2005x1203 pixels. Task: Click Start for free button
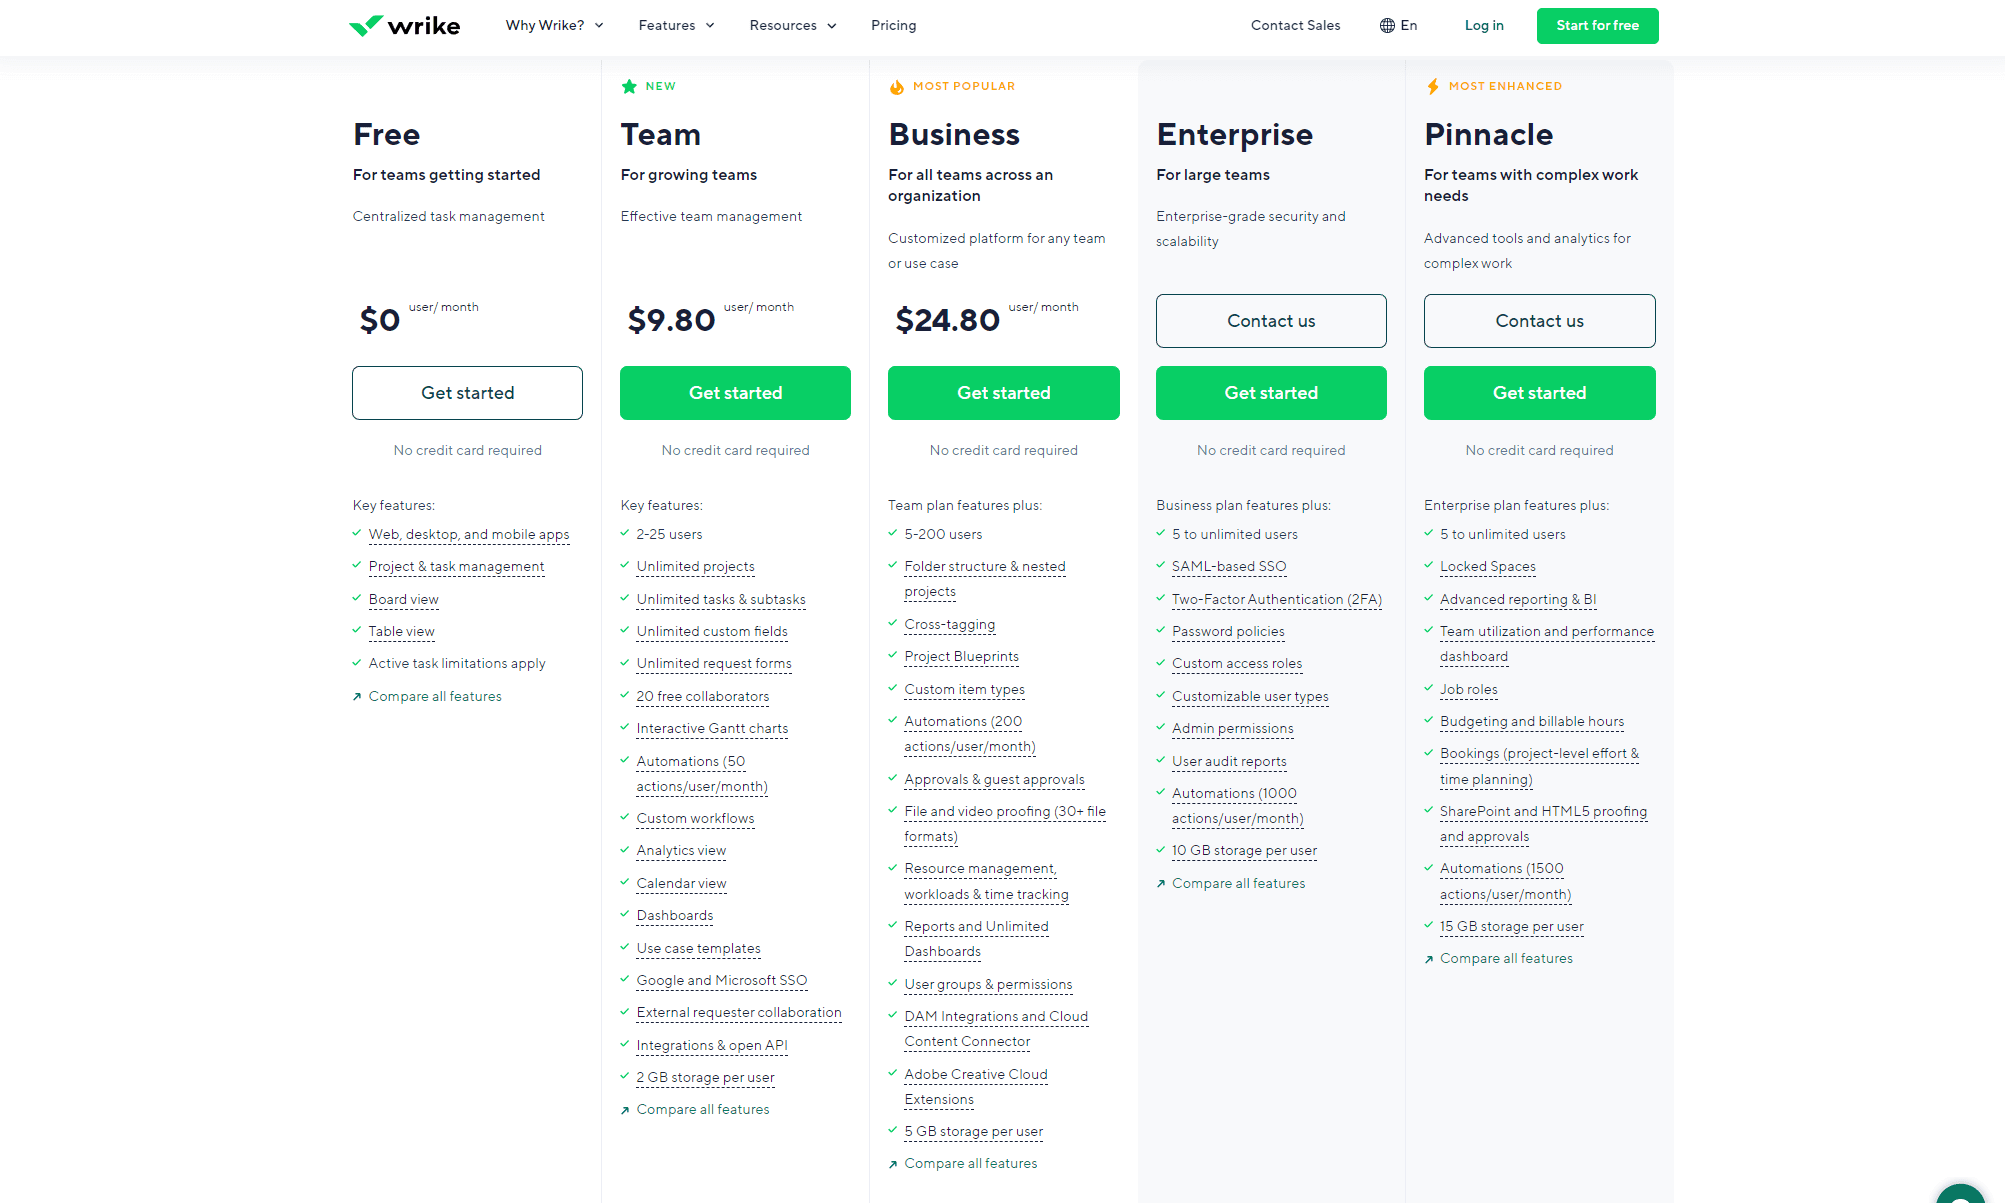pos(1597,25)
